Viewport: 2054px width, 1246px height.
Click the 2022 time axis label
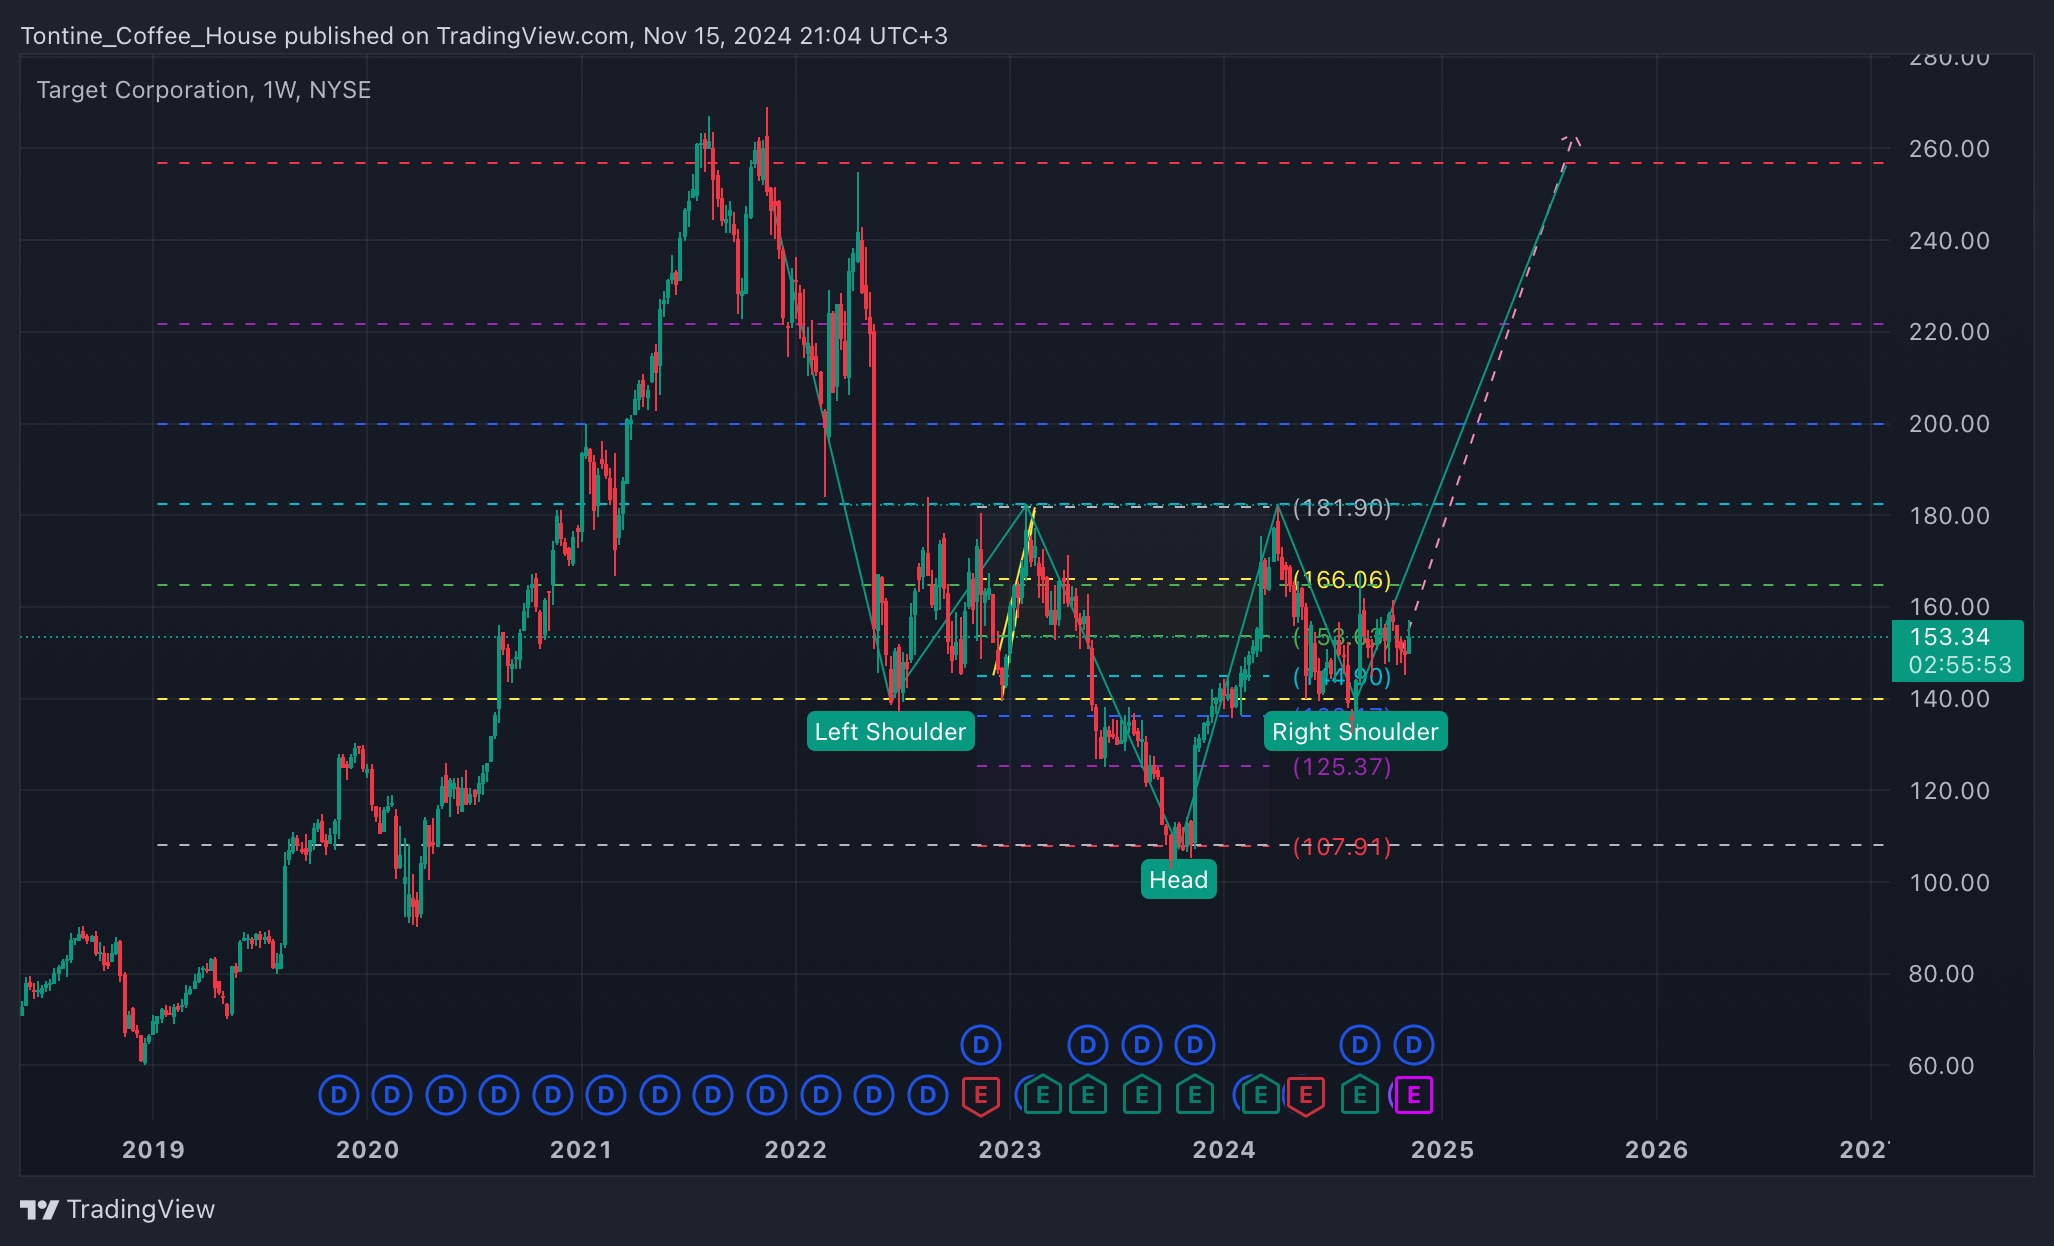coord(796,1150)
